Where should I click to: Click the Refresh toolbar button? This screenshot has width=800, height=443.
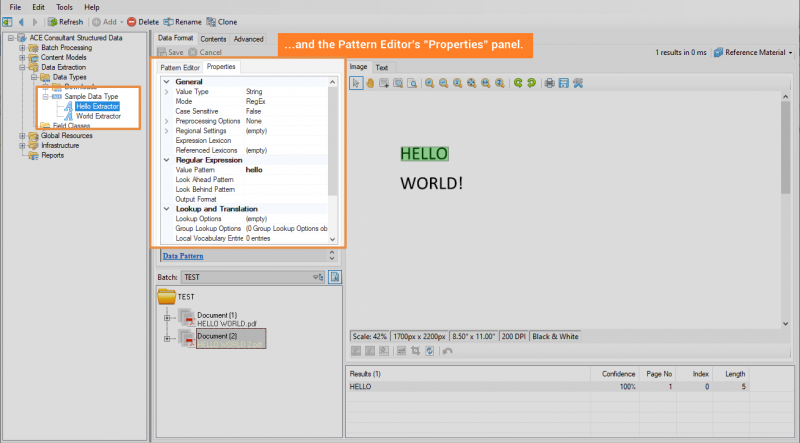tap(65, 21)
